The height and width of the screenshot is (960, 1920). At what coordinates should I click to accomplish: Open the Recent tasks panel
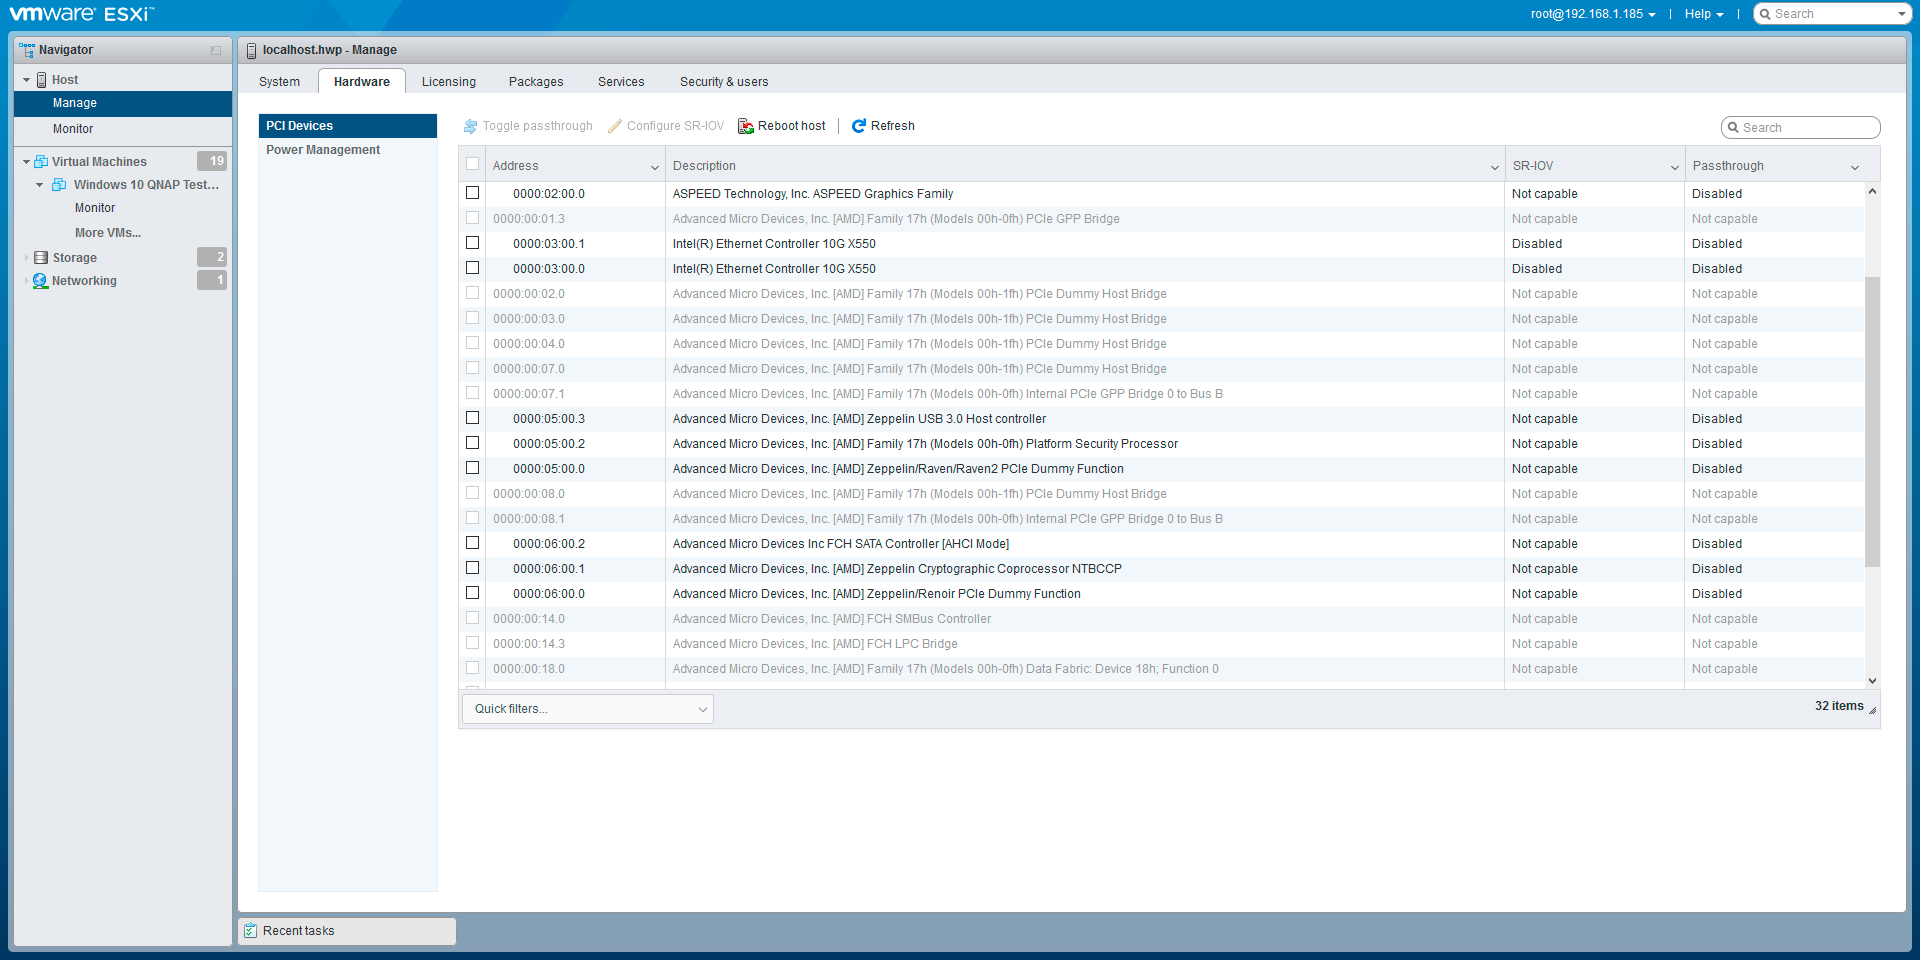[347, 931]
